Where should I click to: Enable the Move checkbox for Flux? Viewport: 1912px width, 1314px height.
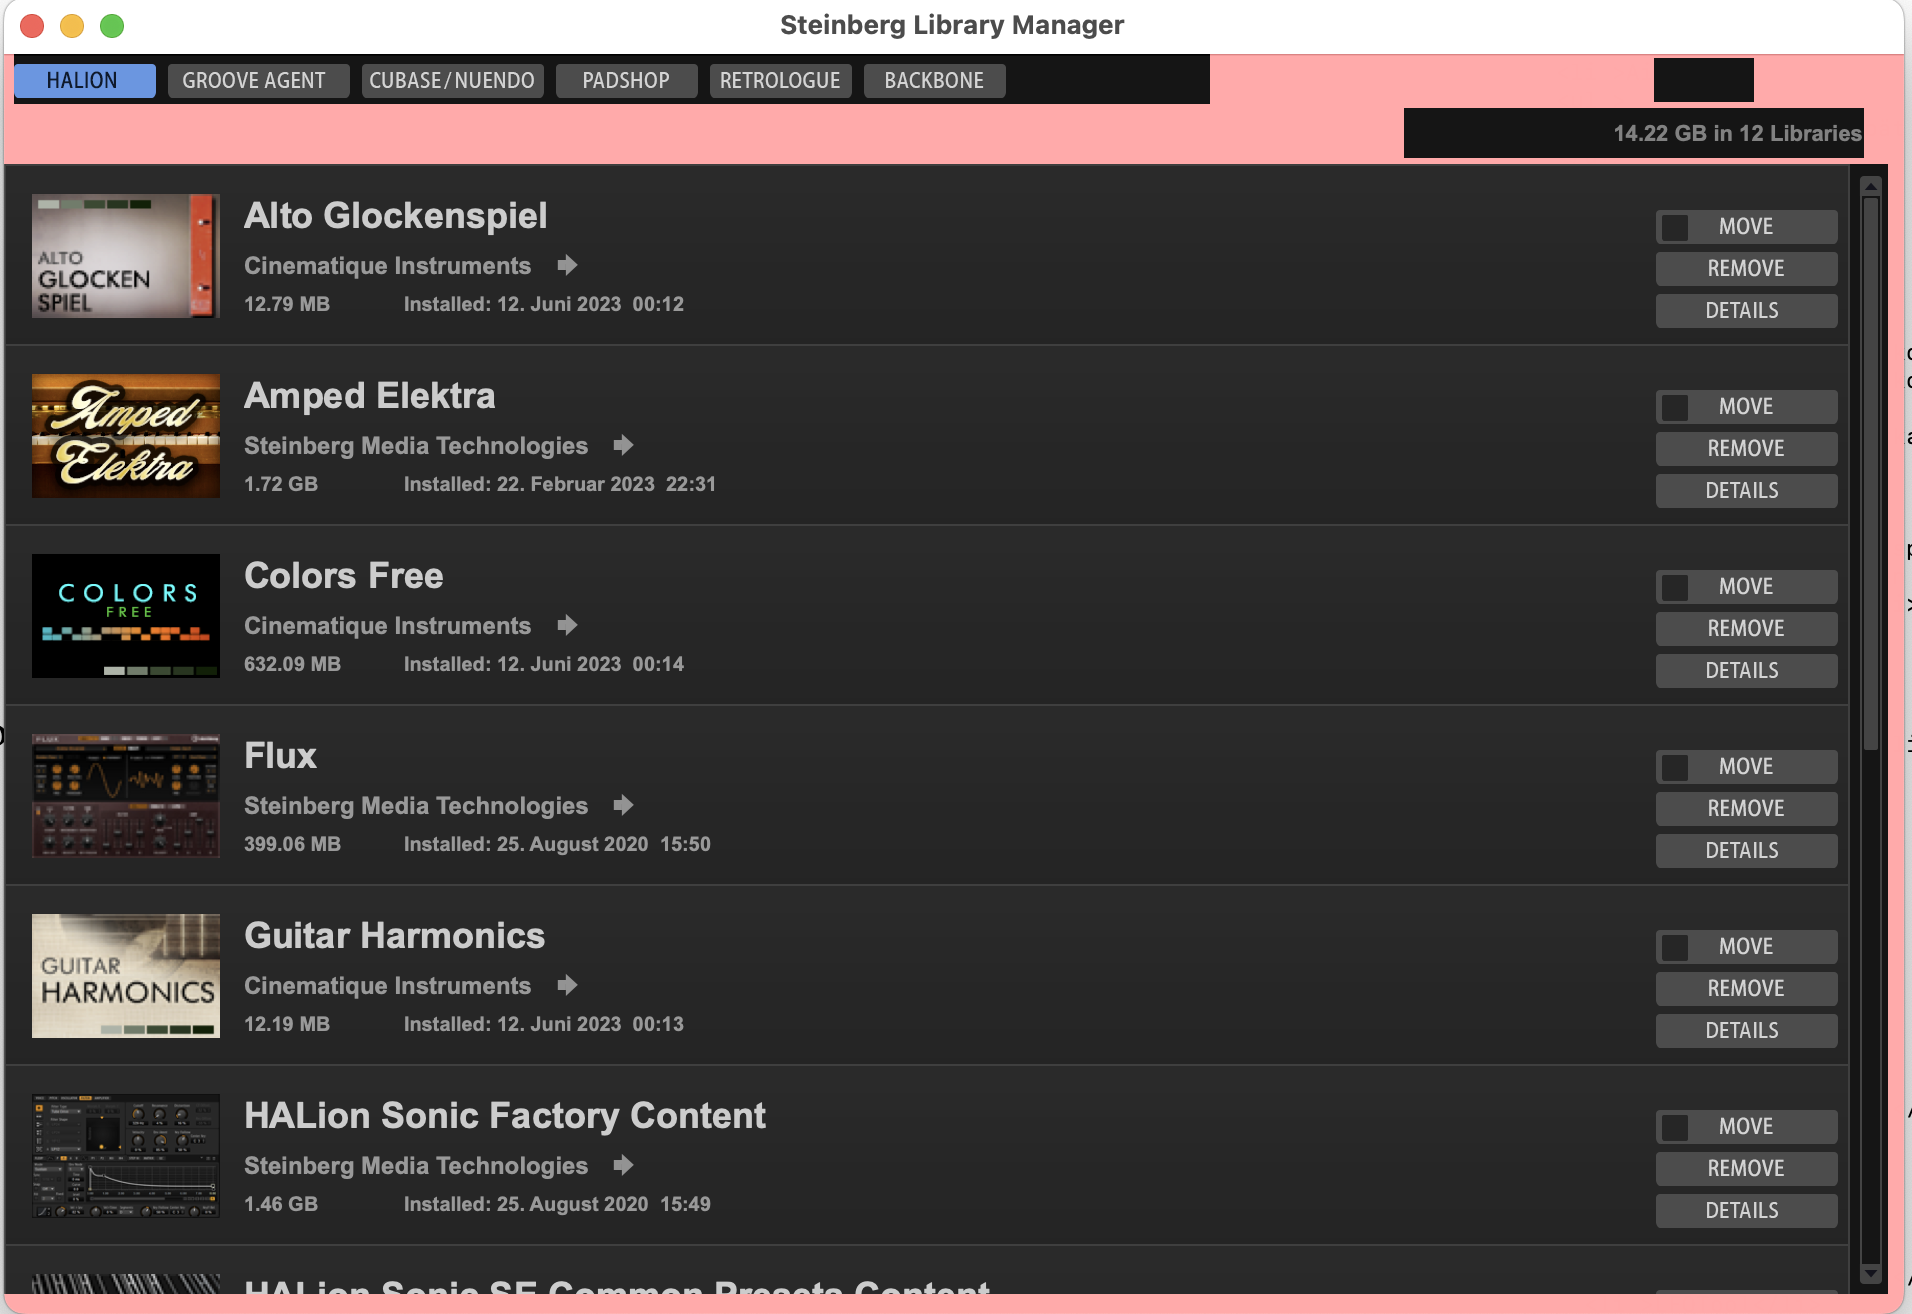coord(1675,767)
